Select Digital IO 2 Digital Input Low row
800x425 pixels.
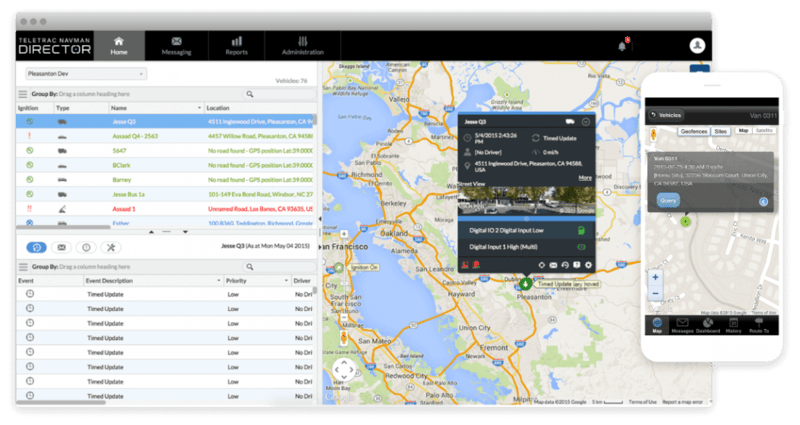pyautogui.click(x=526, y=231)
